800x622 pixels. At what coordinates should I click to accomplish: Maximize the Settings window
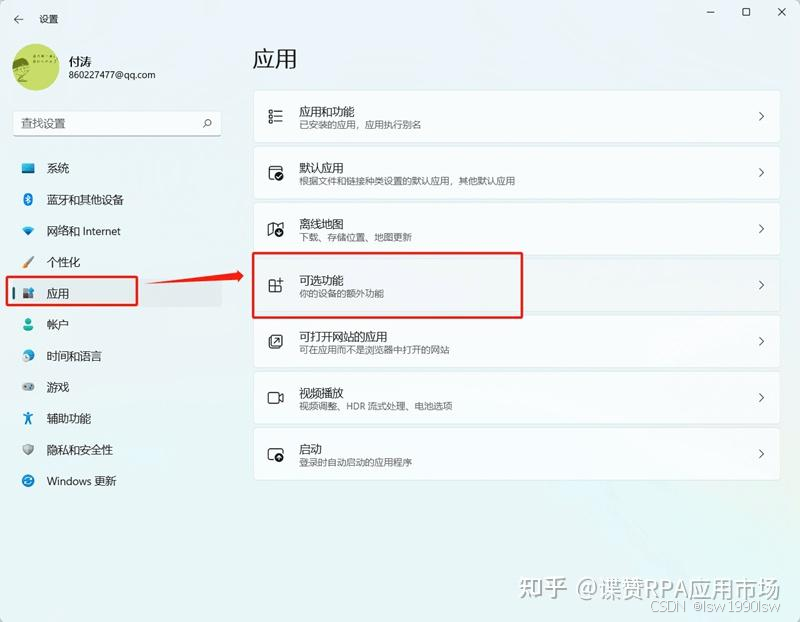(746, 12)
